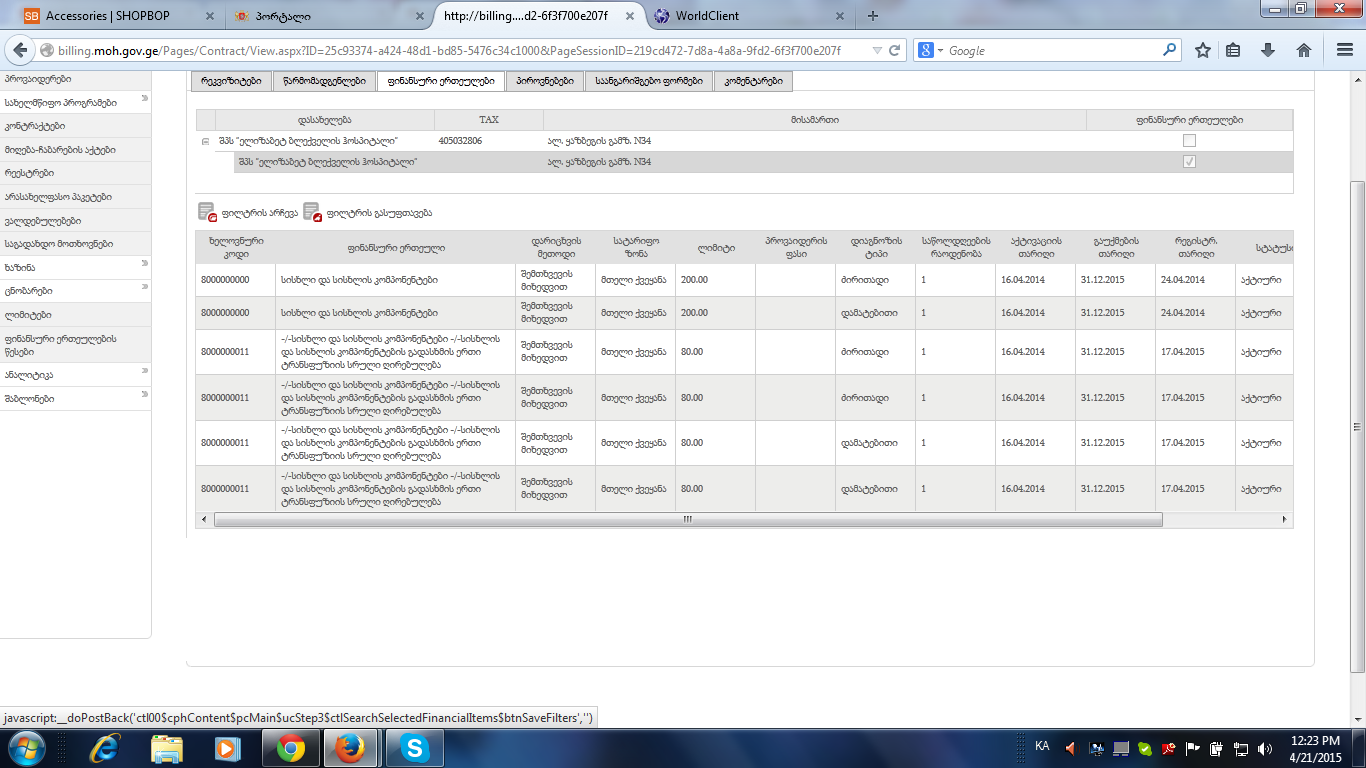Viewport: 1366px width, 768px height.
Task: Click the clear filter icon (ფილტრის გასუფთავება)
Action: [x=313, y=212]
